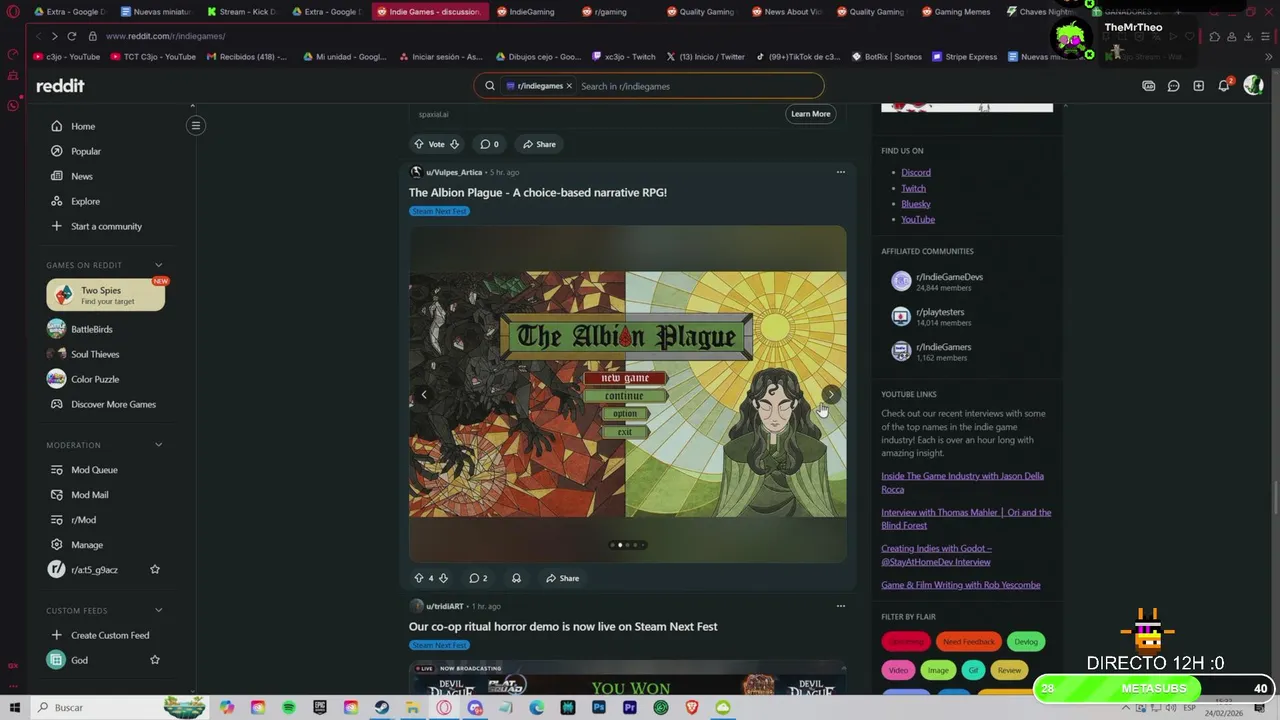
Task: Open overflow menu of The Albion Plague post
Action: [x=840, y=172]
